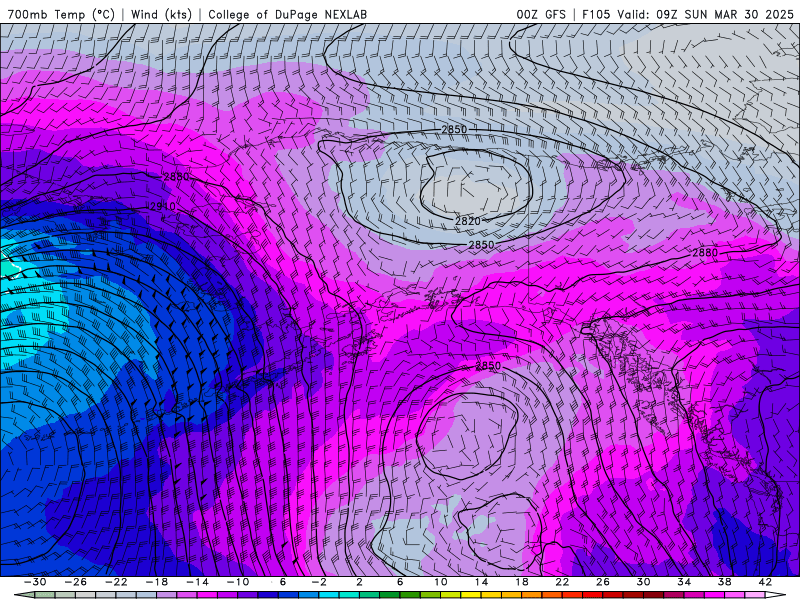Click the 2820 height contour label

(x=467, y=221)
